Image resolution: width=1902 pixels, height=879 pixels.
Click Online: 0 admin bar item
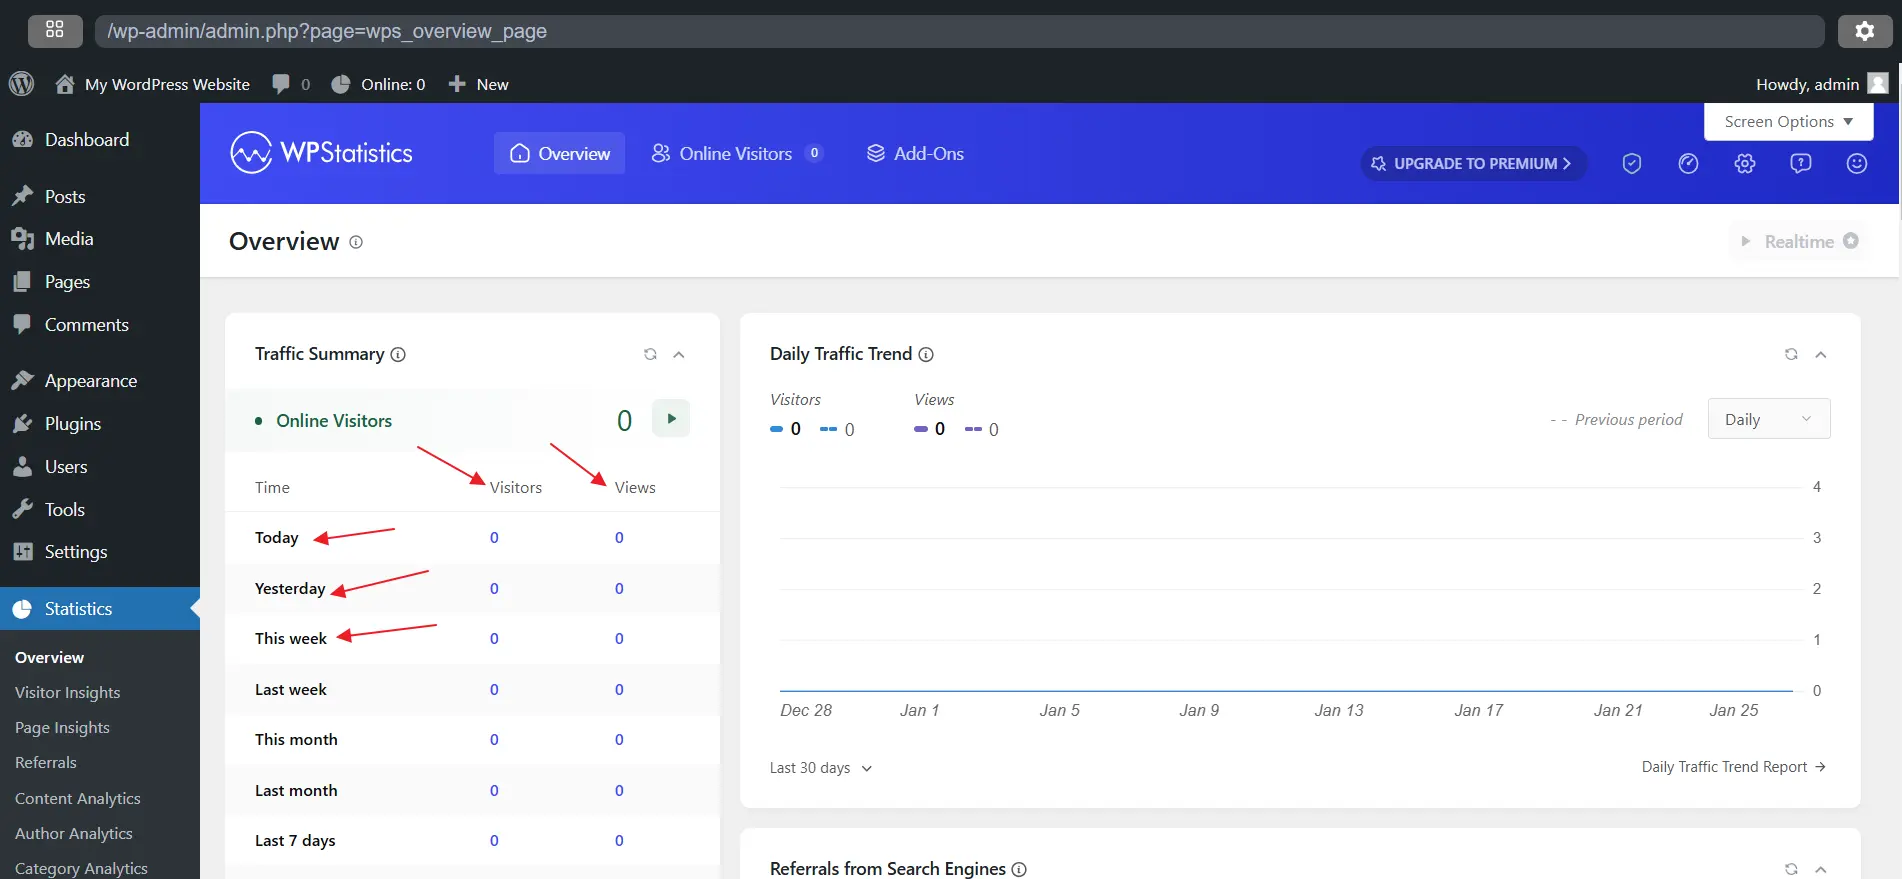coord(378,84)
